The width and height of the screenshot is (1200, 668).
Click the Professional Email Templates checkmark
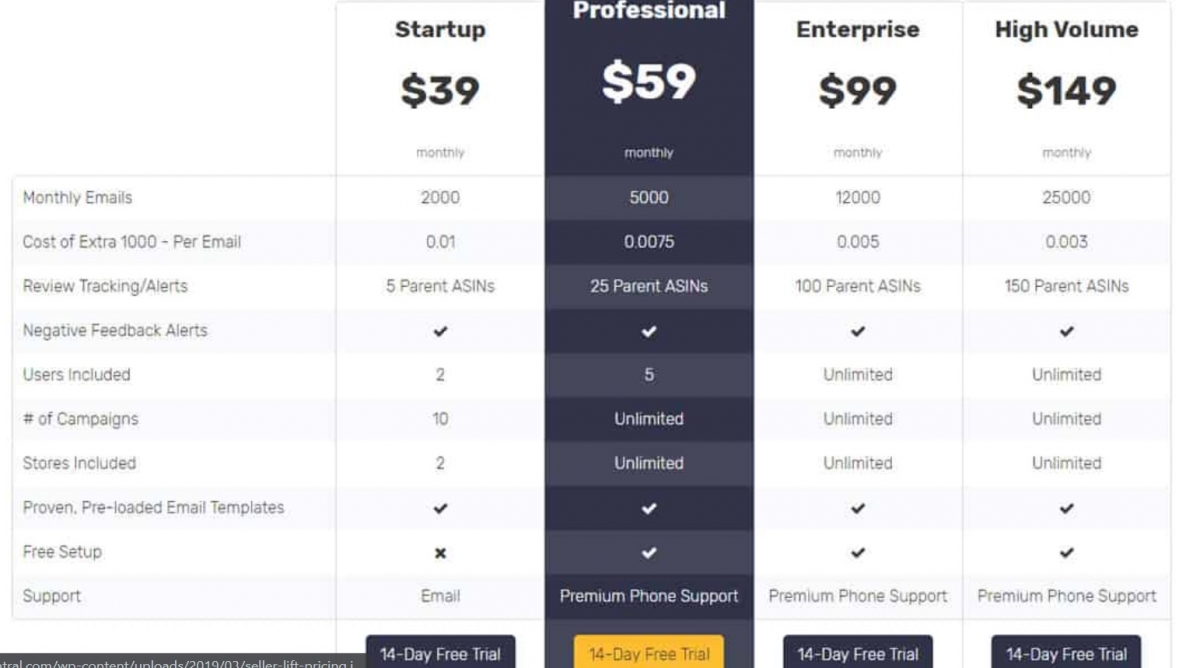649,508
